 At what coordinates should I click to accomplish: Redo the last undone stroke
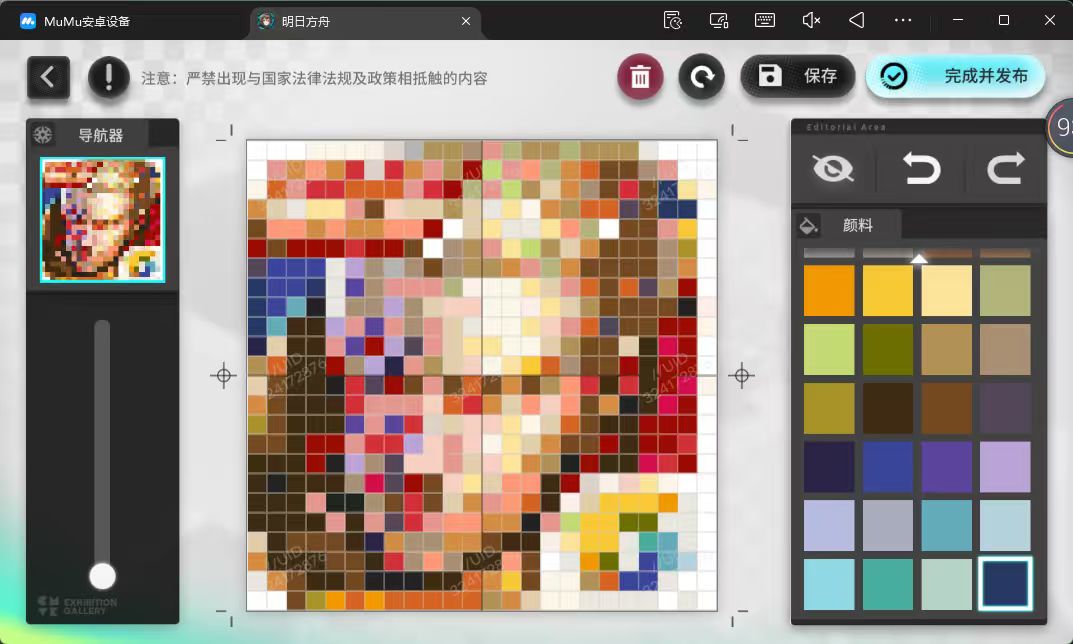coord(1005,168)
